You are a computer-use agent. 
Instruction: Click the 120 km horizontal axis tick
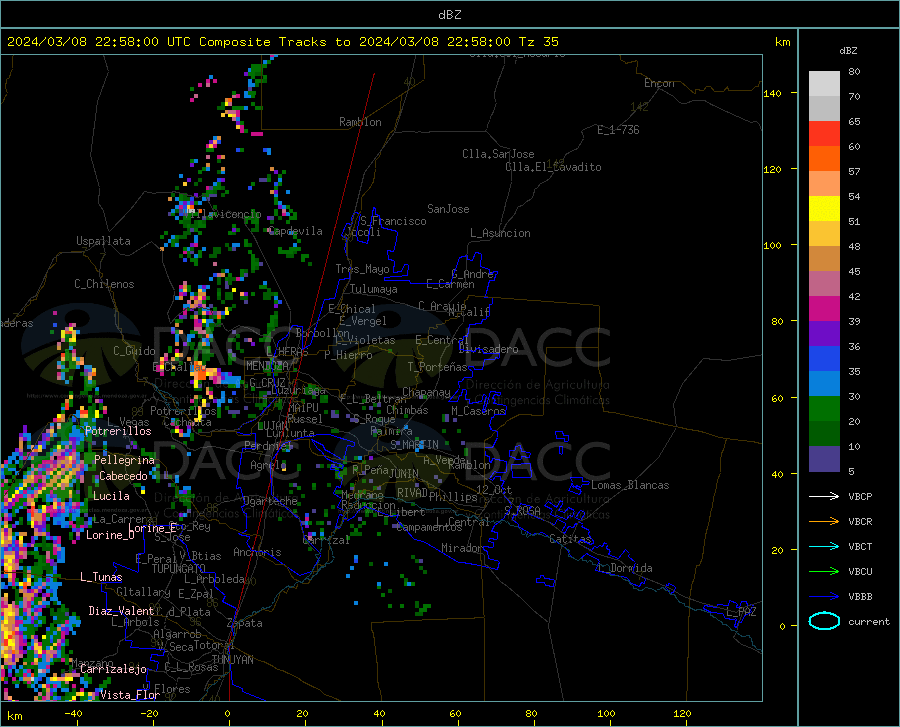click(682, 714)
